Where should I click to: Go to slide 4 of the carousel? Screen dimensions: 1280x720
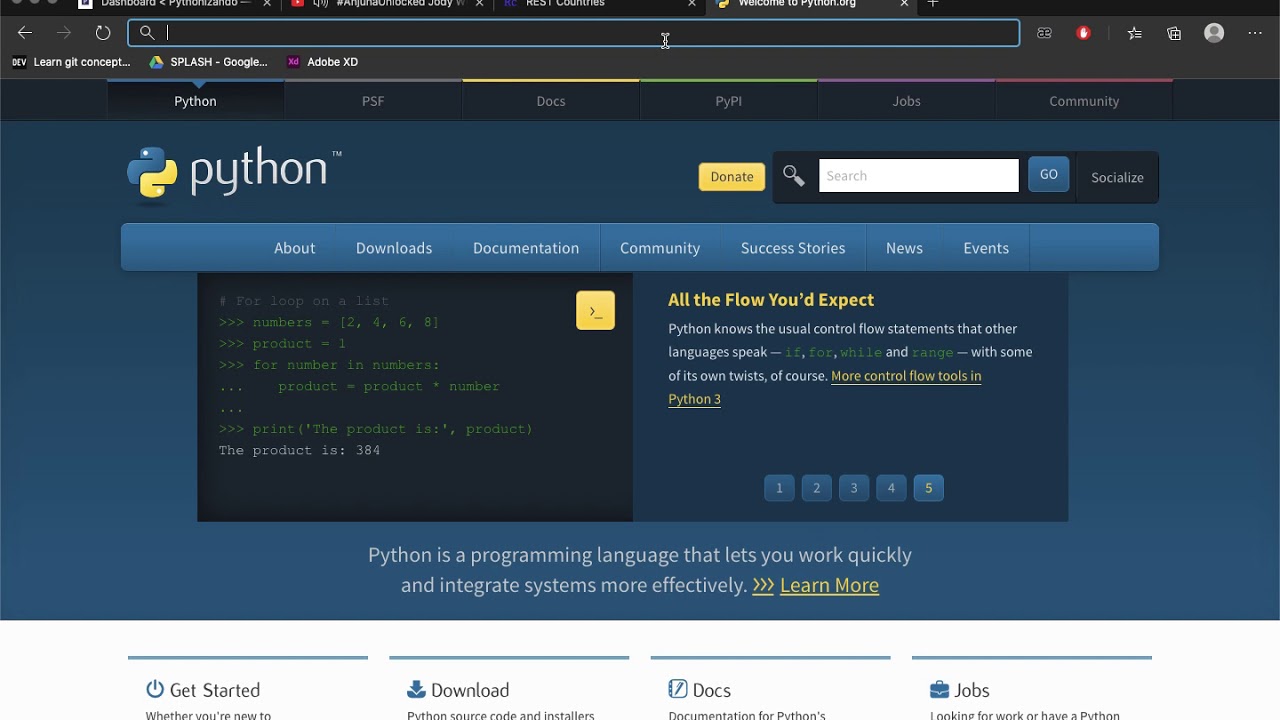[891, 488]
